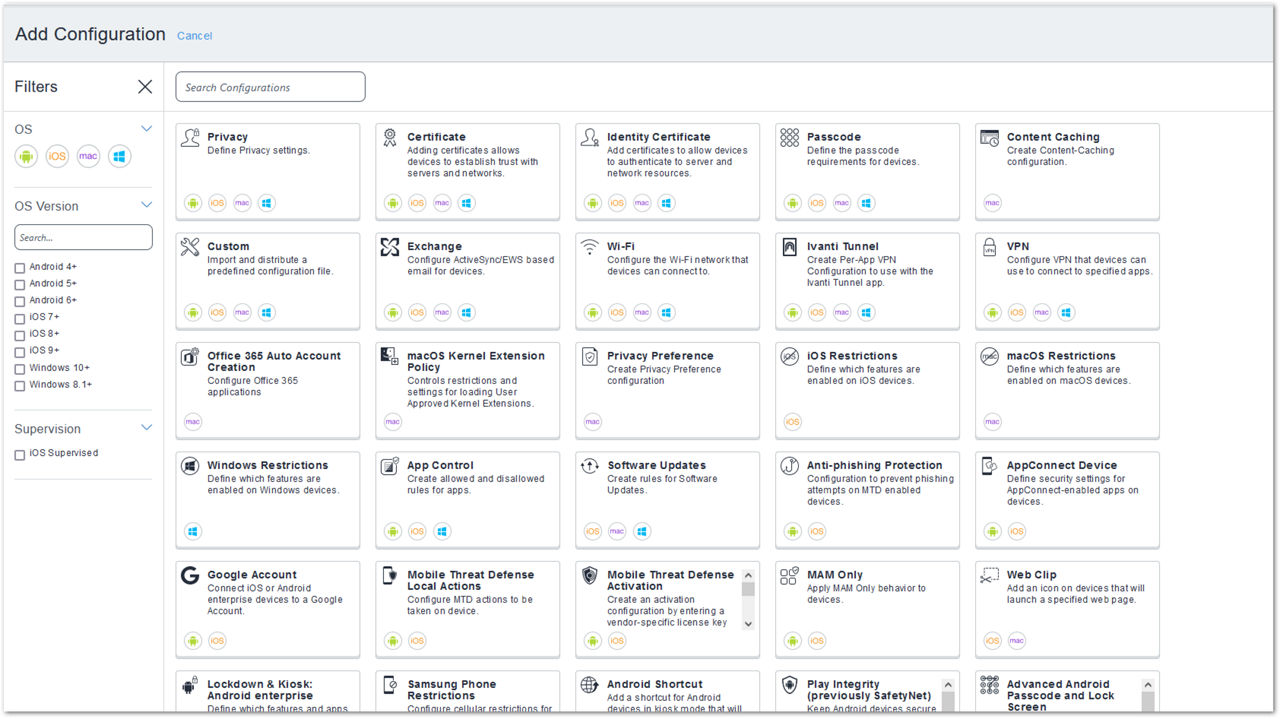Collapse the Supervision section chevron
1280x719 pixels.
[146, 428]
